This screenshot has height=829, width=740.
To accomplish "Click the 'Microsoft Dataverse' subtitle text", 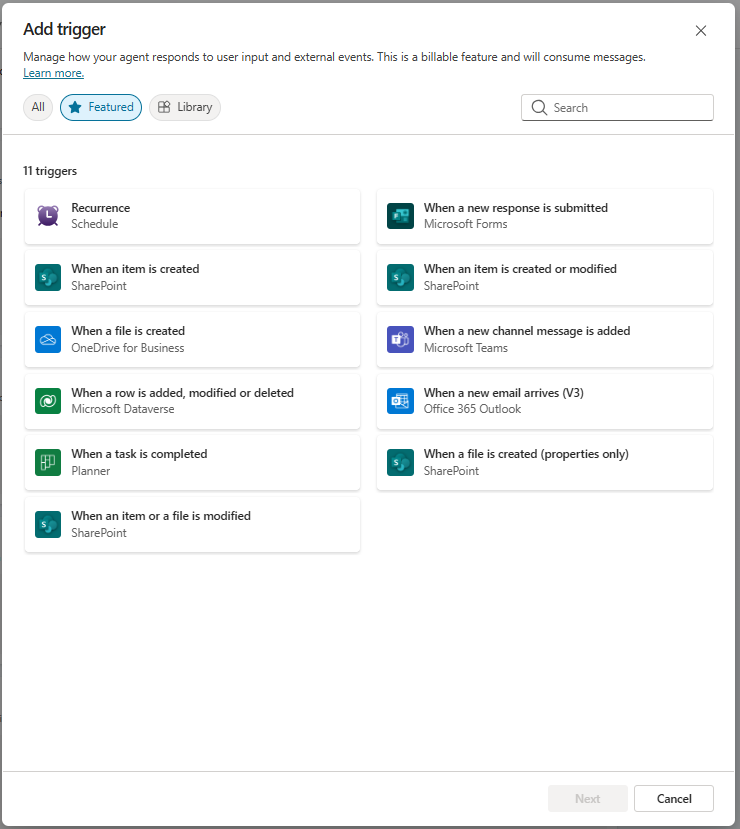I will pos(123,409).
